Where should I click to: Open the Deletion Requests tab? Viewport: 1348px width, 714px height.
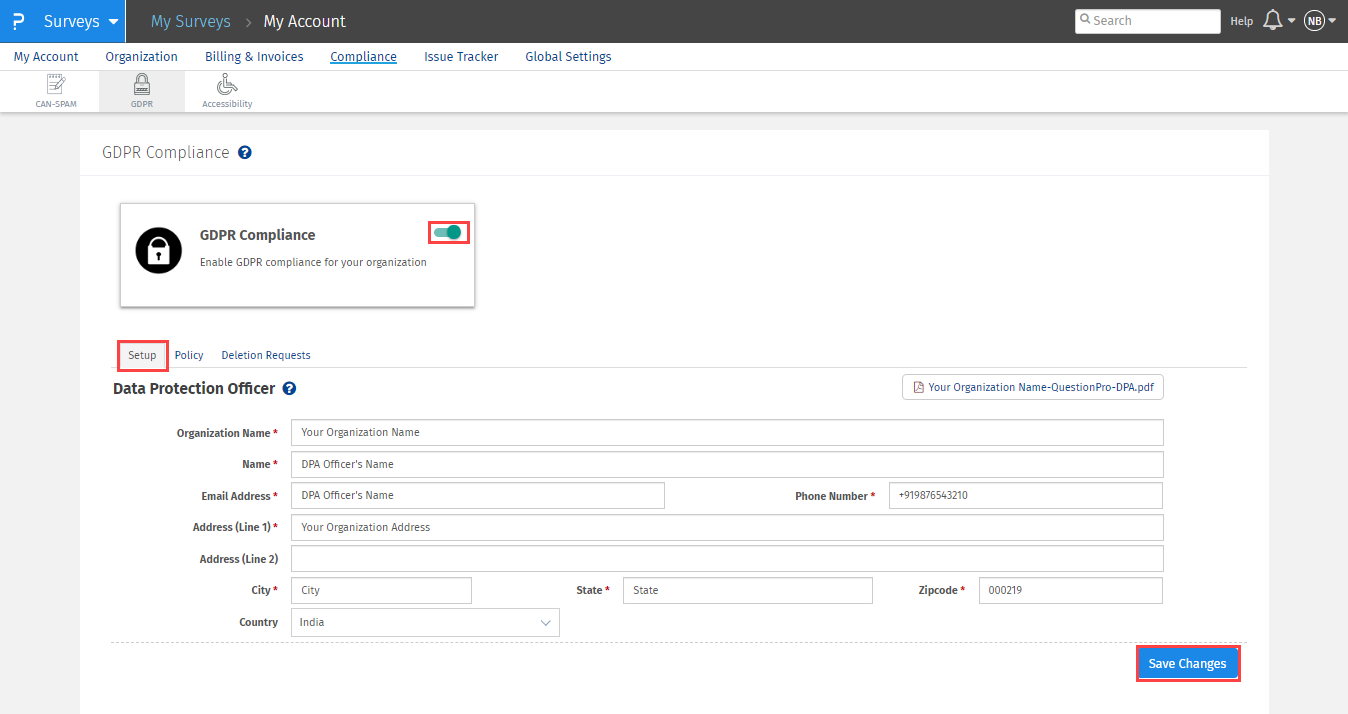(266, 355)
